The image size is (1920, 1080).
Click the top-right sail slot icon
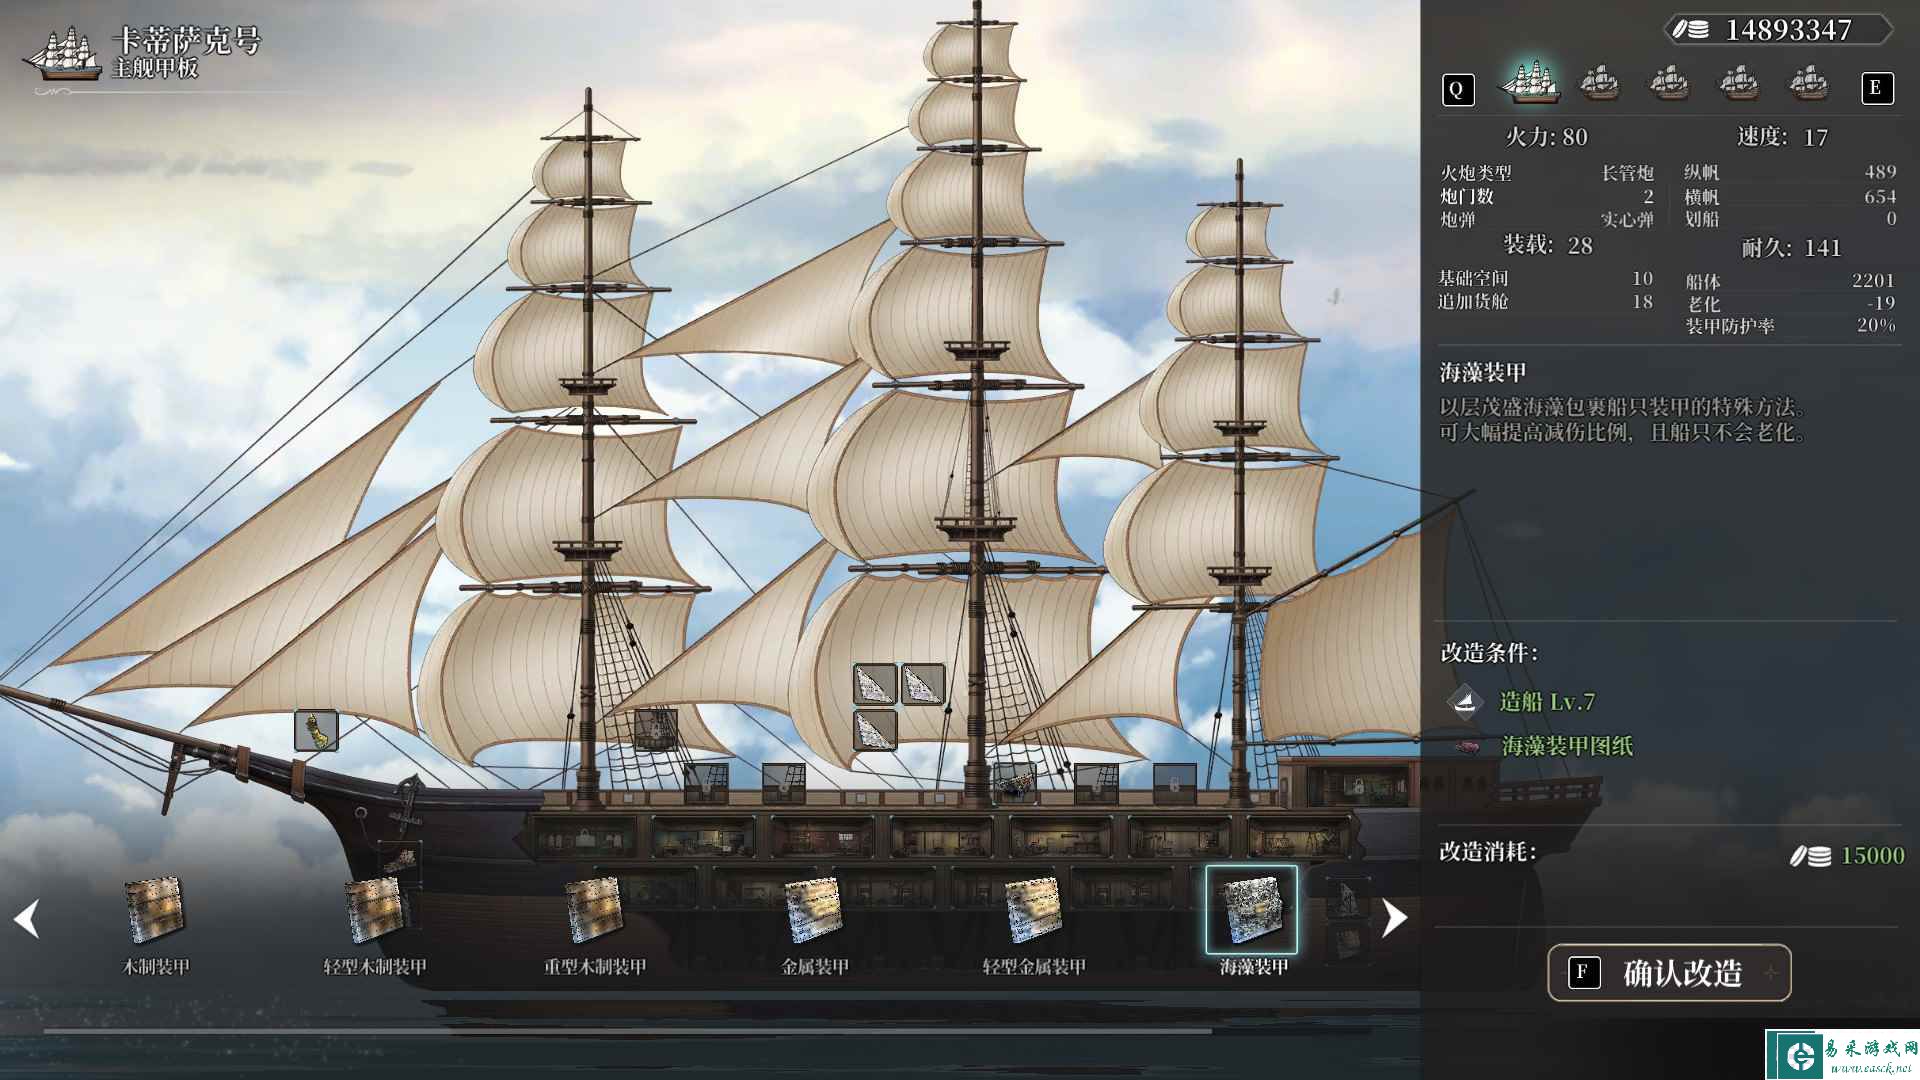tap(922, 684)
